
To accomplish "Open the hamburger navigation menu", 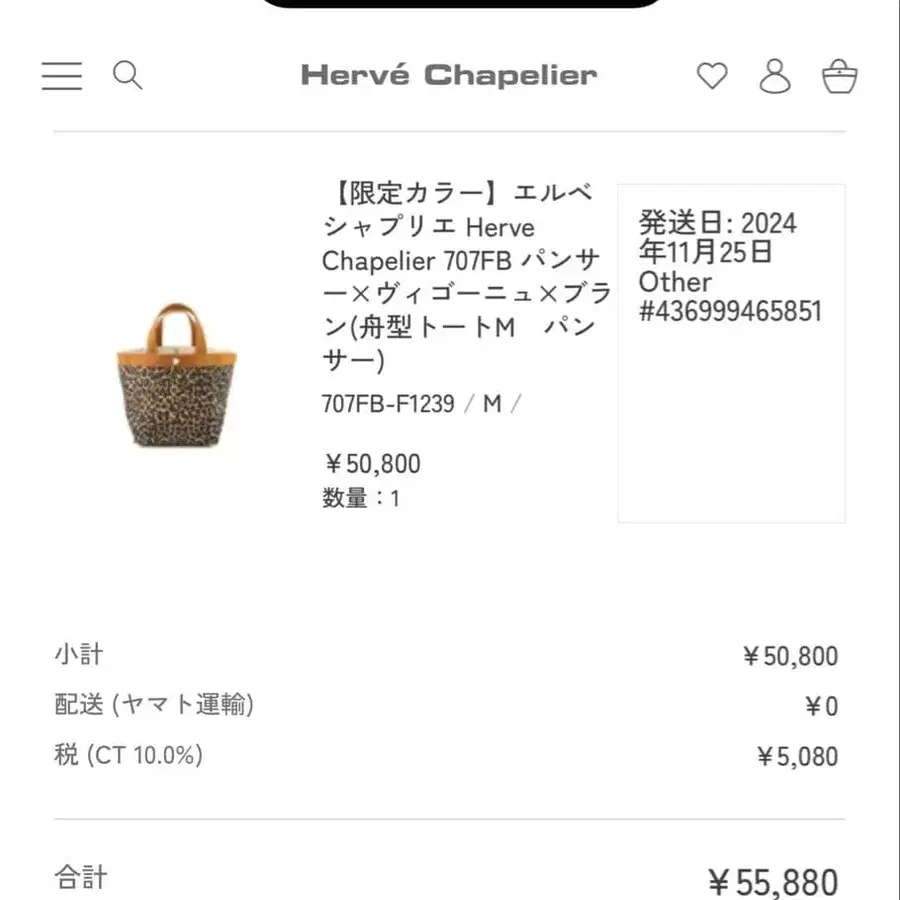I will click(x=61, y=76).
